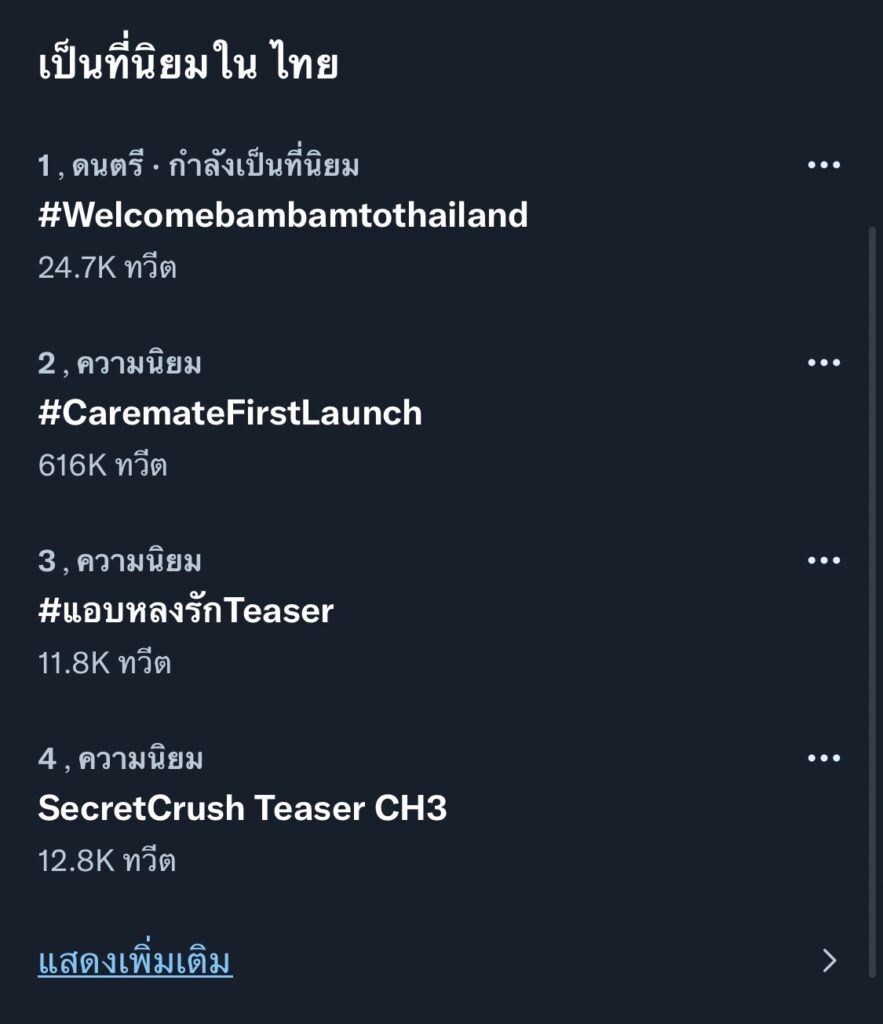The height and width of the screenshot is (1024, 883).
Task: Open more options for #แอบหลงรักTeaser trend
Action: click(x=823, y=560)
